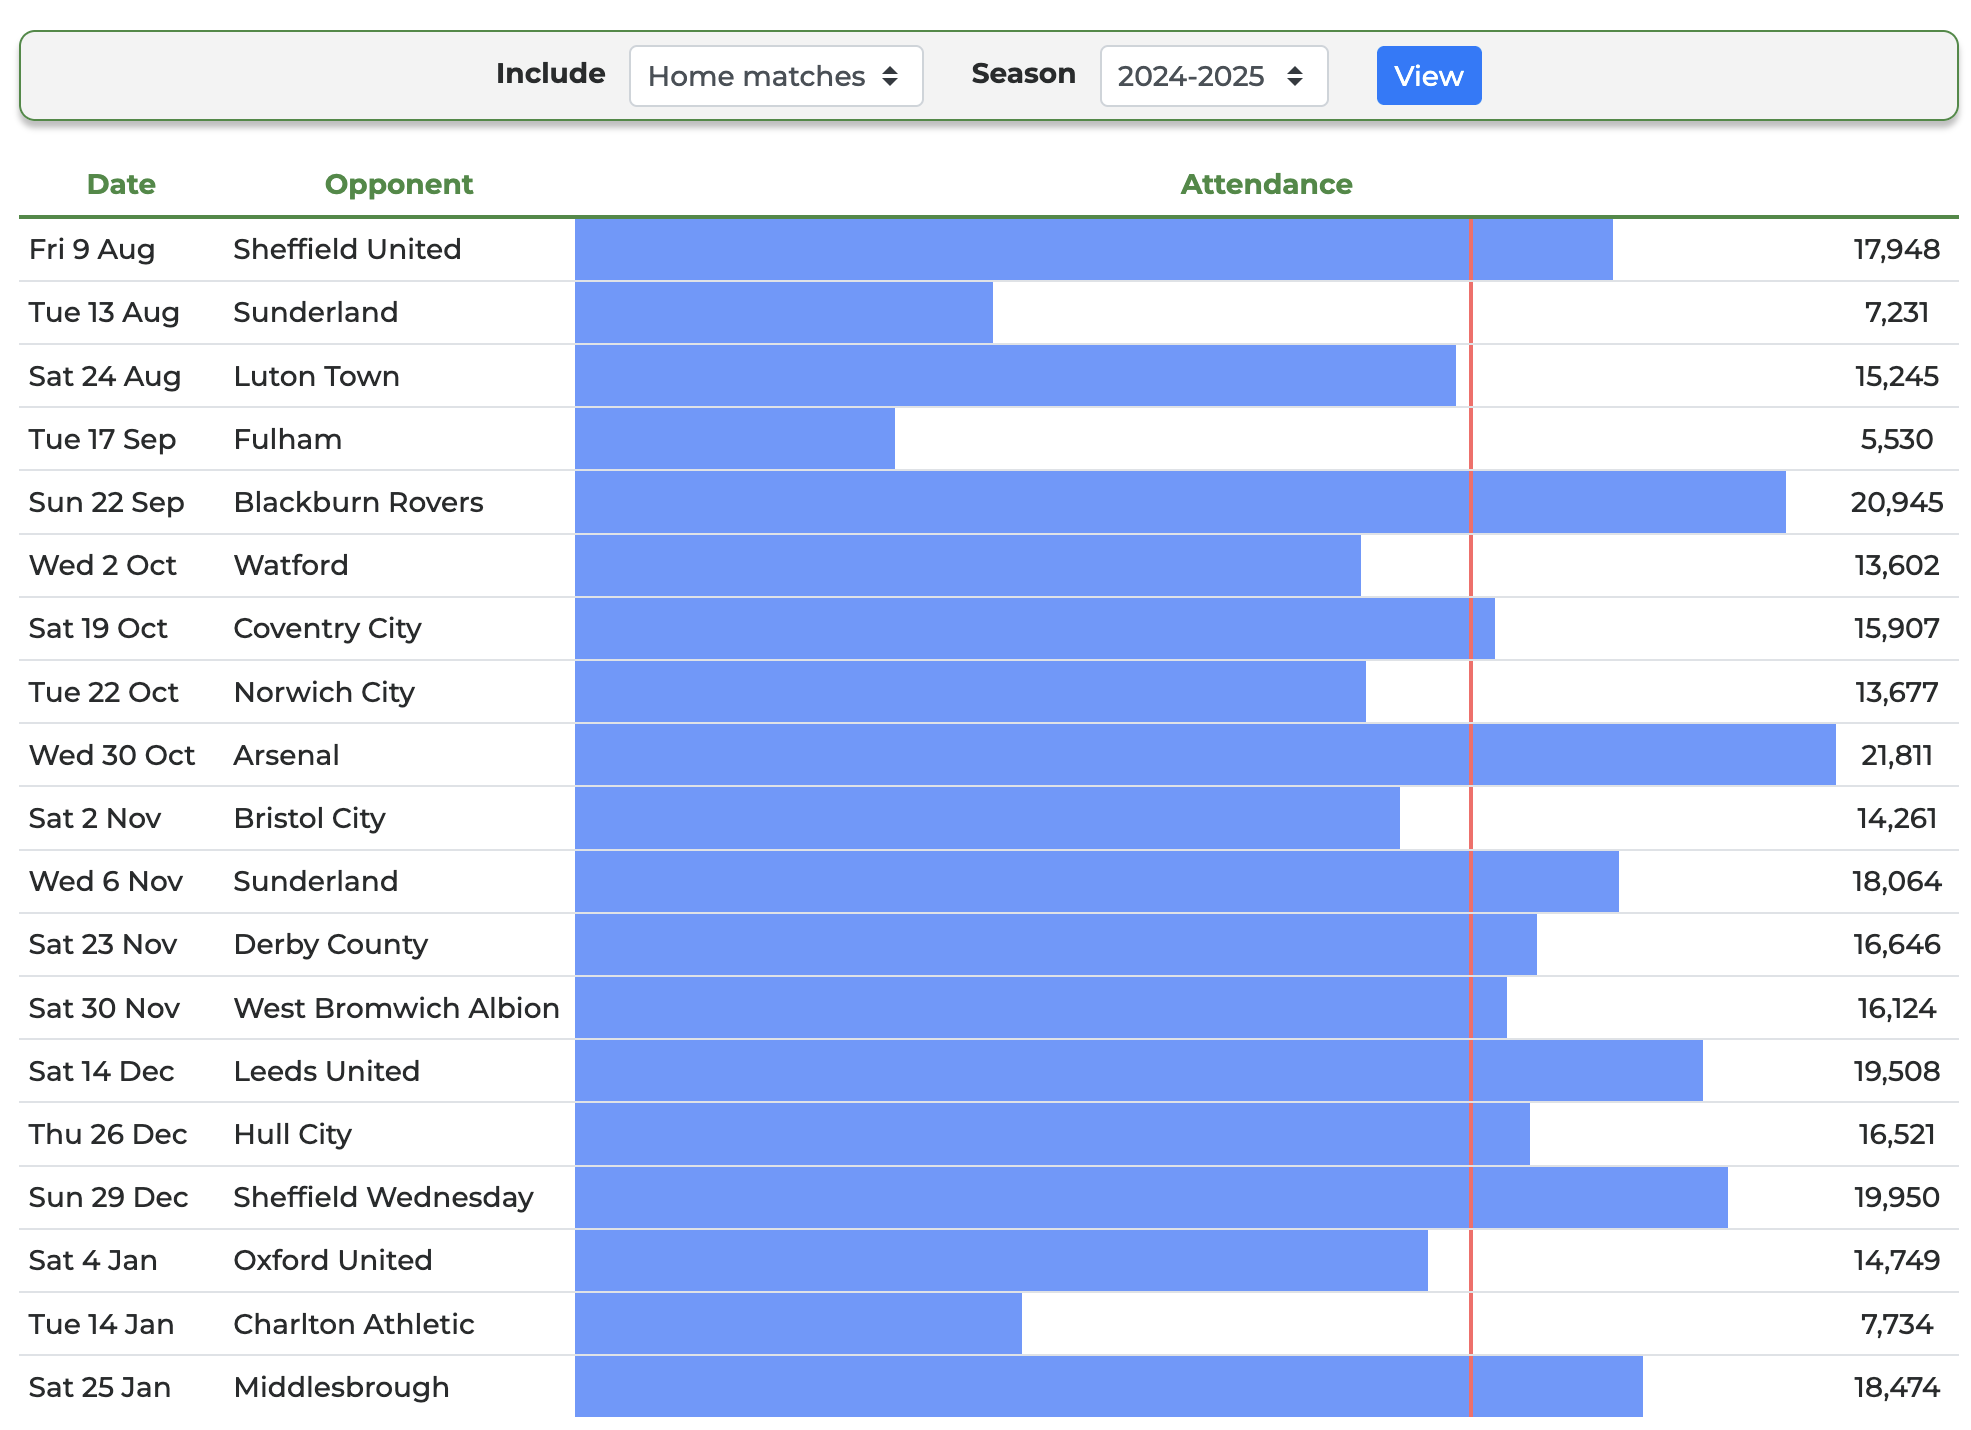The width and height of the screenshot is (1971, 1430).
Task: Click the Middlesbrough opponent cell
Action: [x=341, y=1387]
